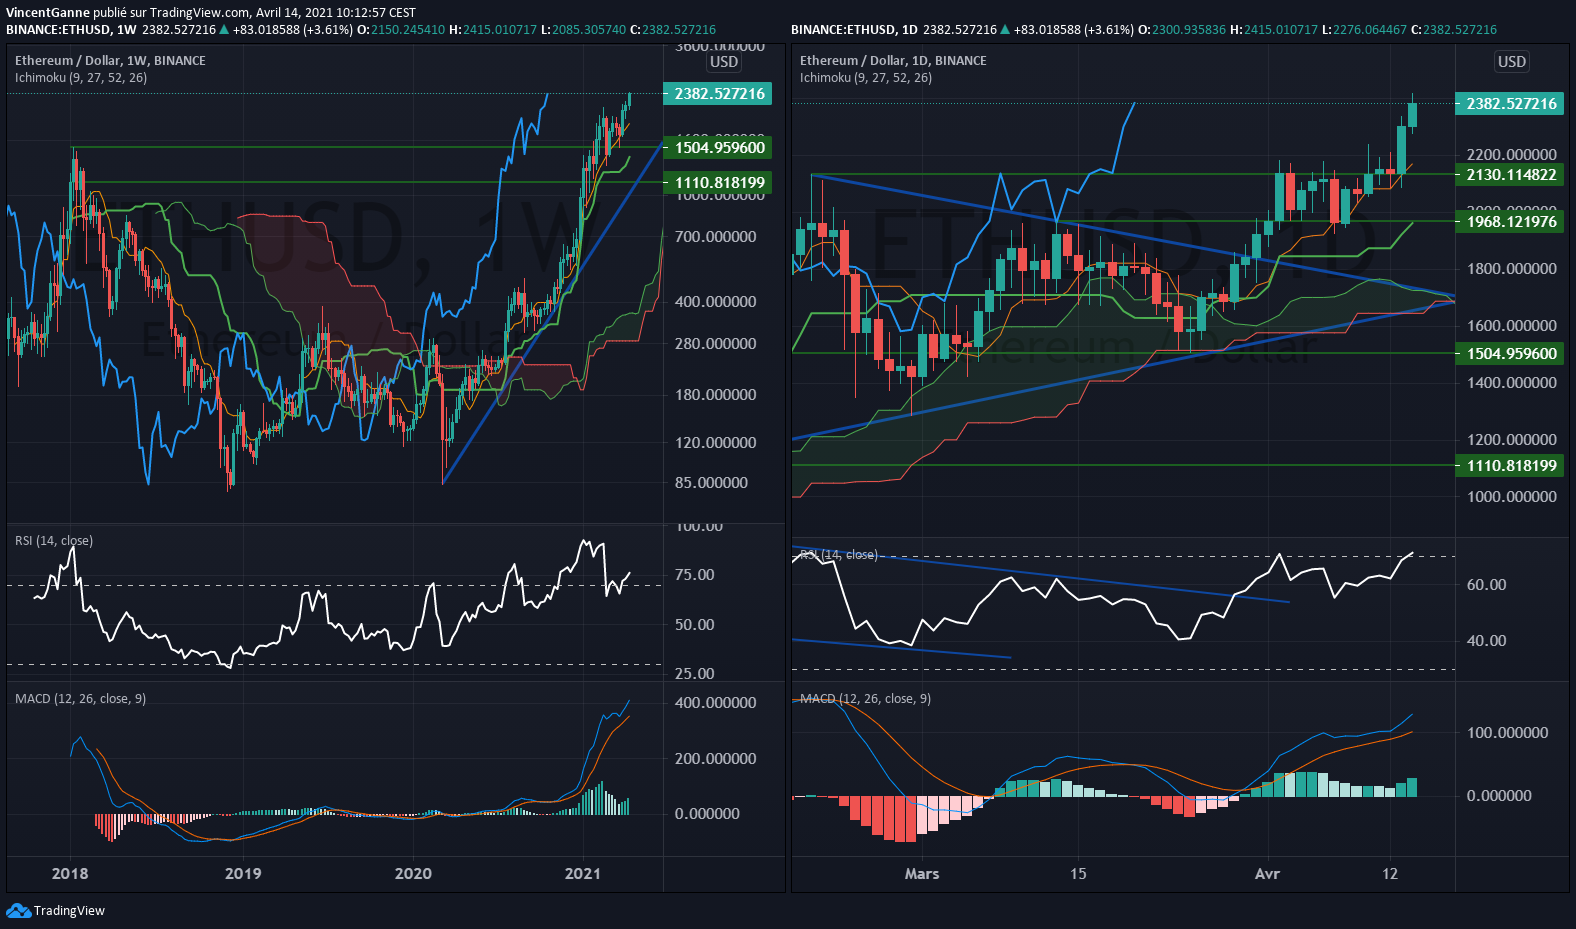Click Avr on the daily time axis
Screen dimensions: 1576x929
pos(1267,874)
